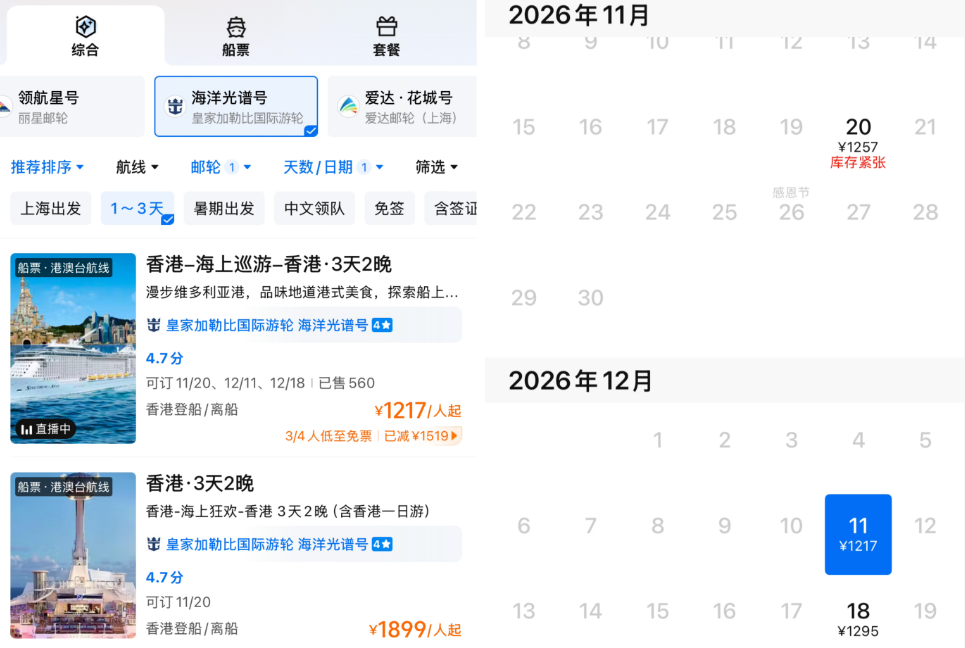
Task: Expand the 邮轮 filter dropdown
Action: tap(221, 167)
